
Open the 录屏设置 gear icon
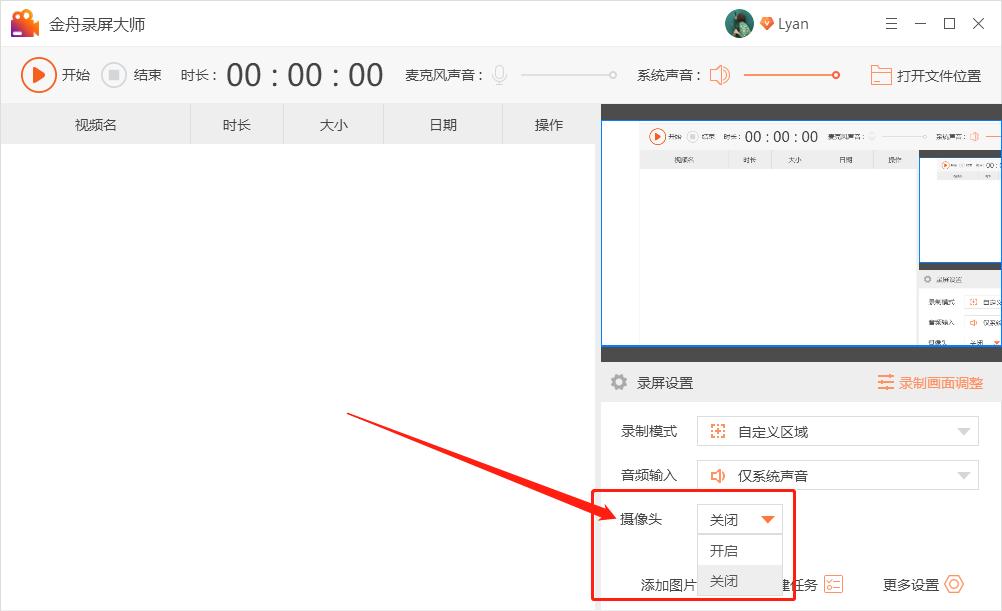[617, 382]
